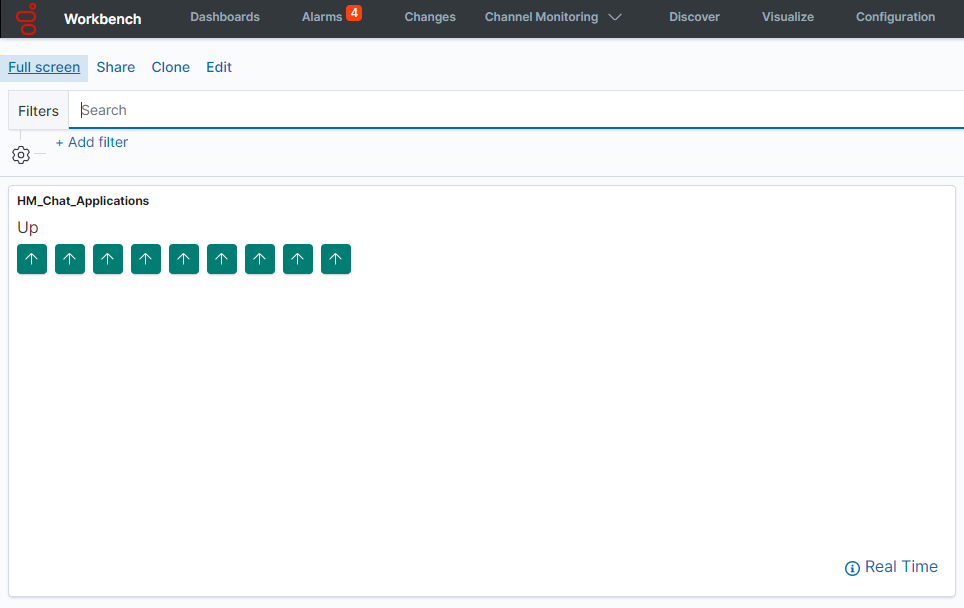The width and height of the screenshot is (964, 608).
Task: Click the Genesys Workbench logo icon
Action: [27, 18]
